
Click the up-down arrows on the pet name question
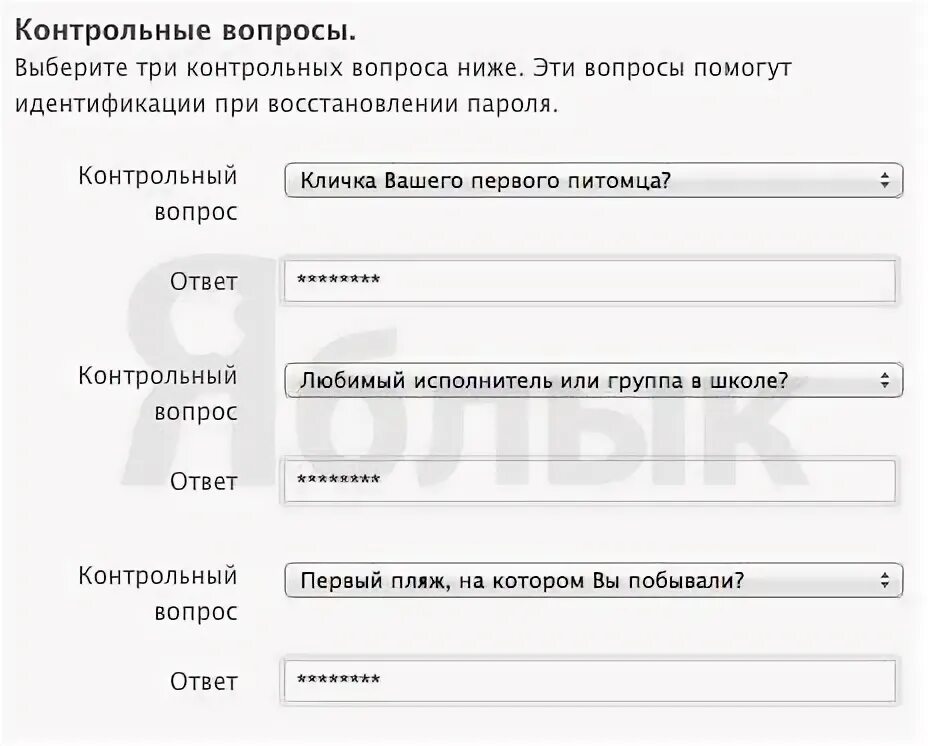(885, 181)
